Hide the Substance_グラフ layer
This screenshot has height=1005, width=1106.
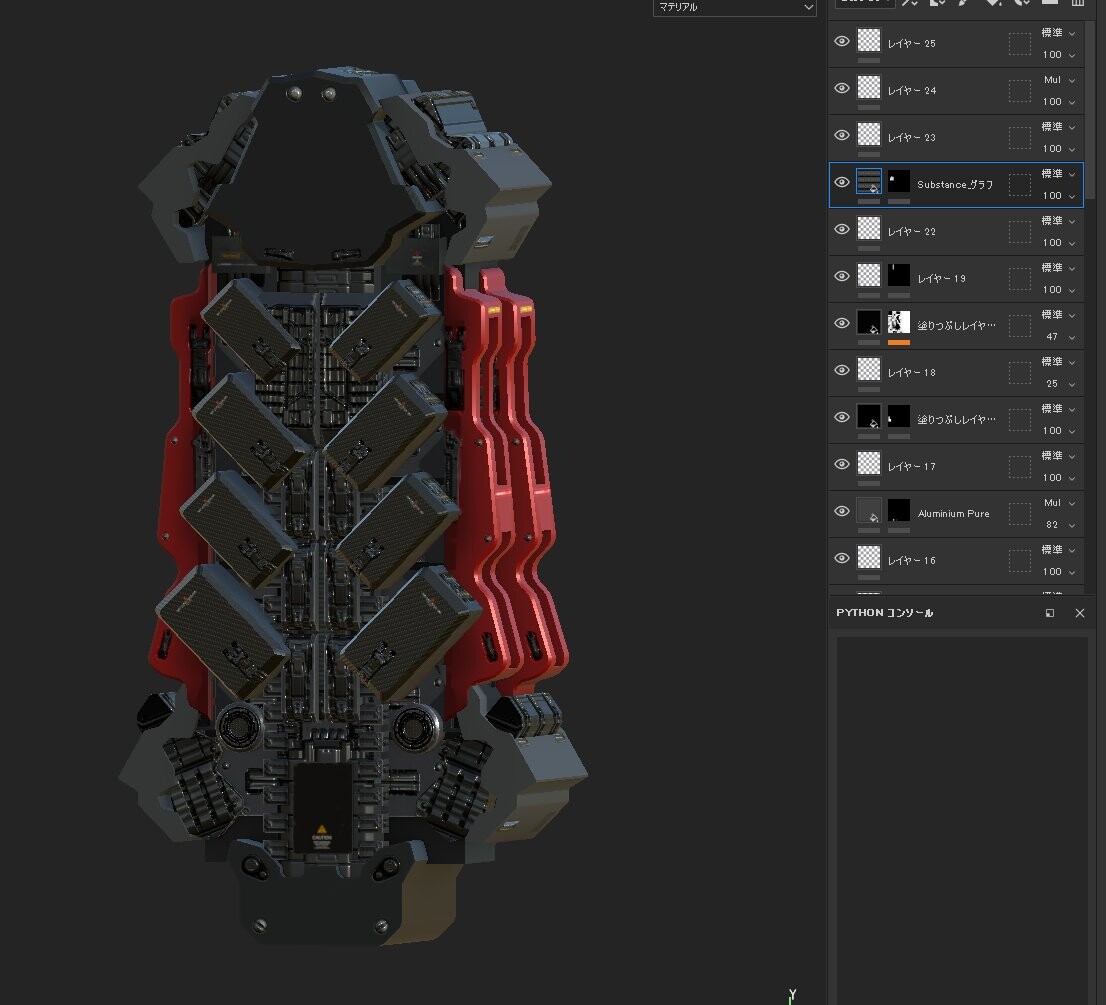(x=841, y=182)
